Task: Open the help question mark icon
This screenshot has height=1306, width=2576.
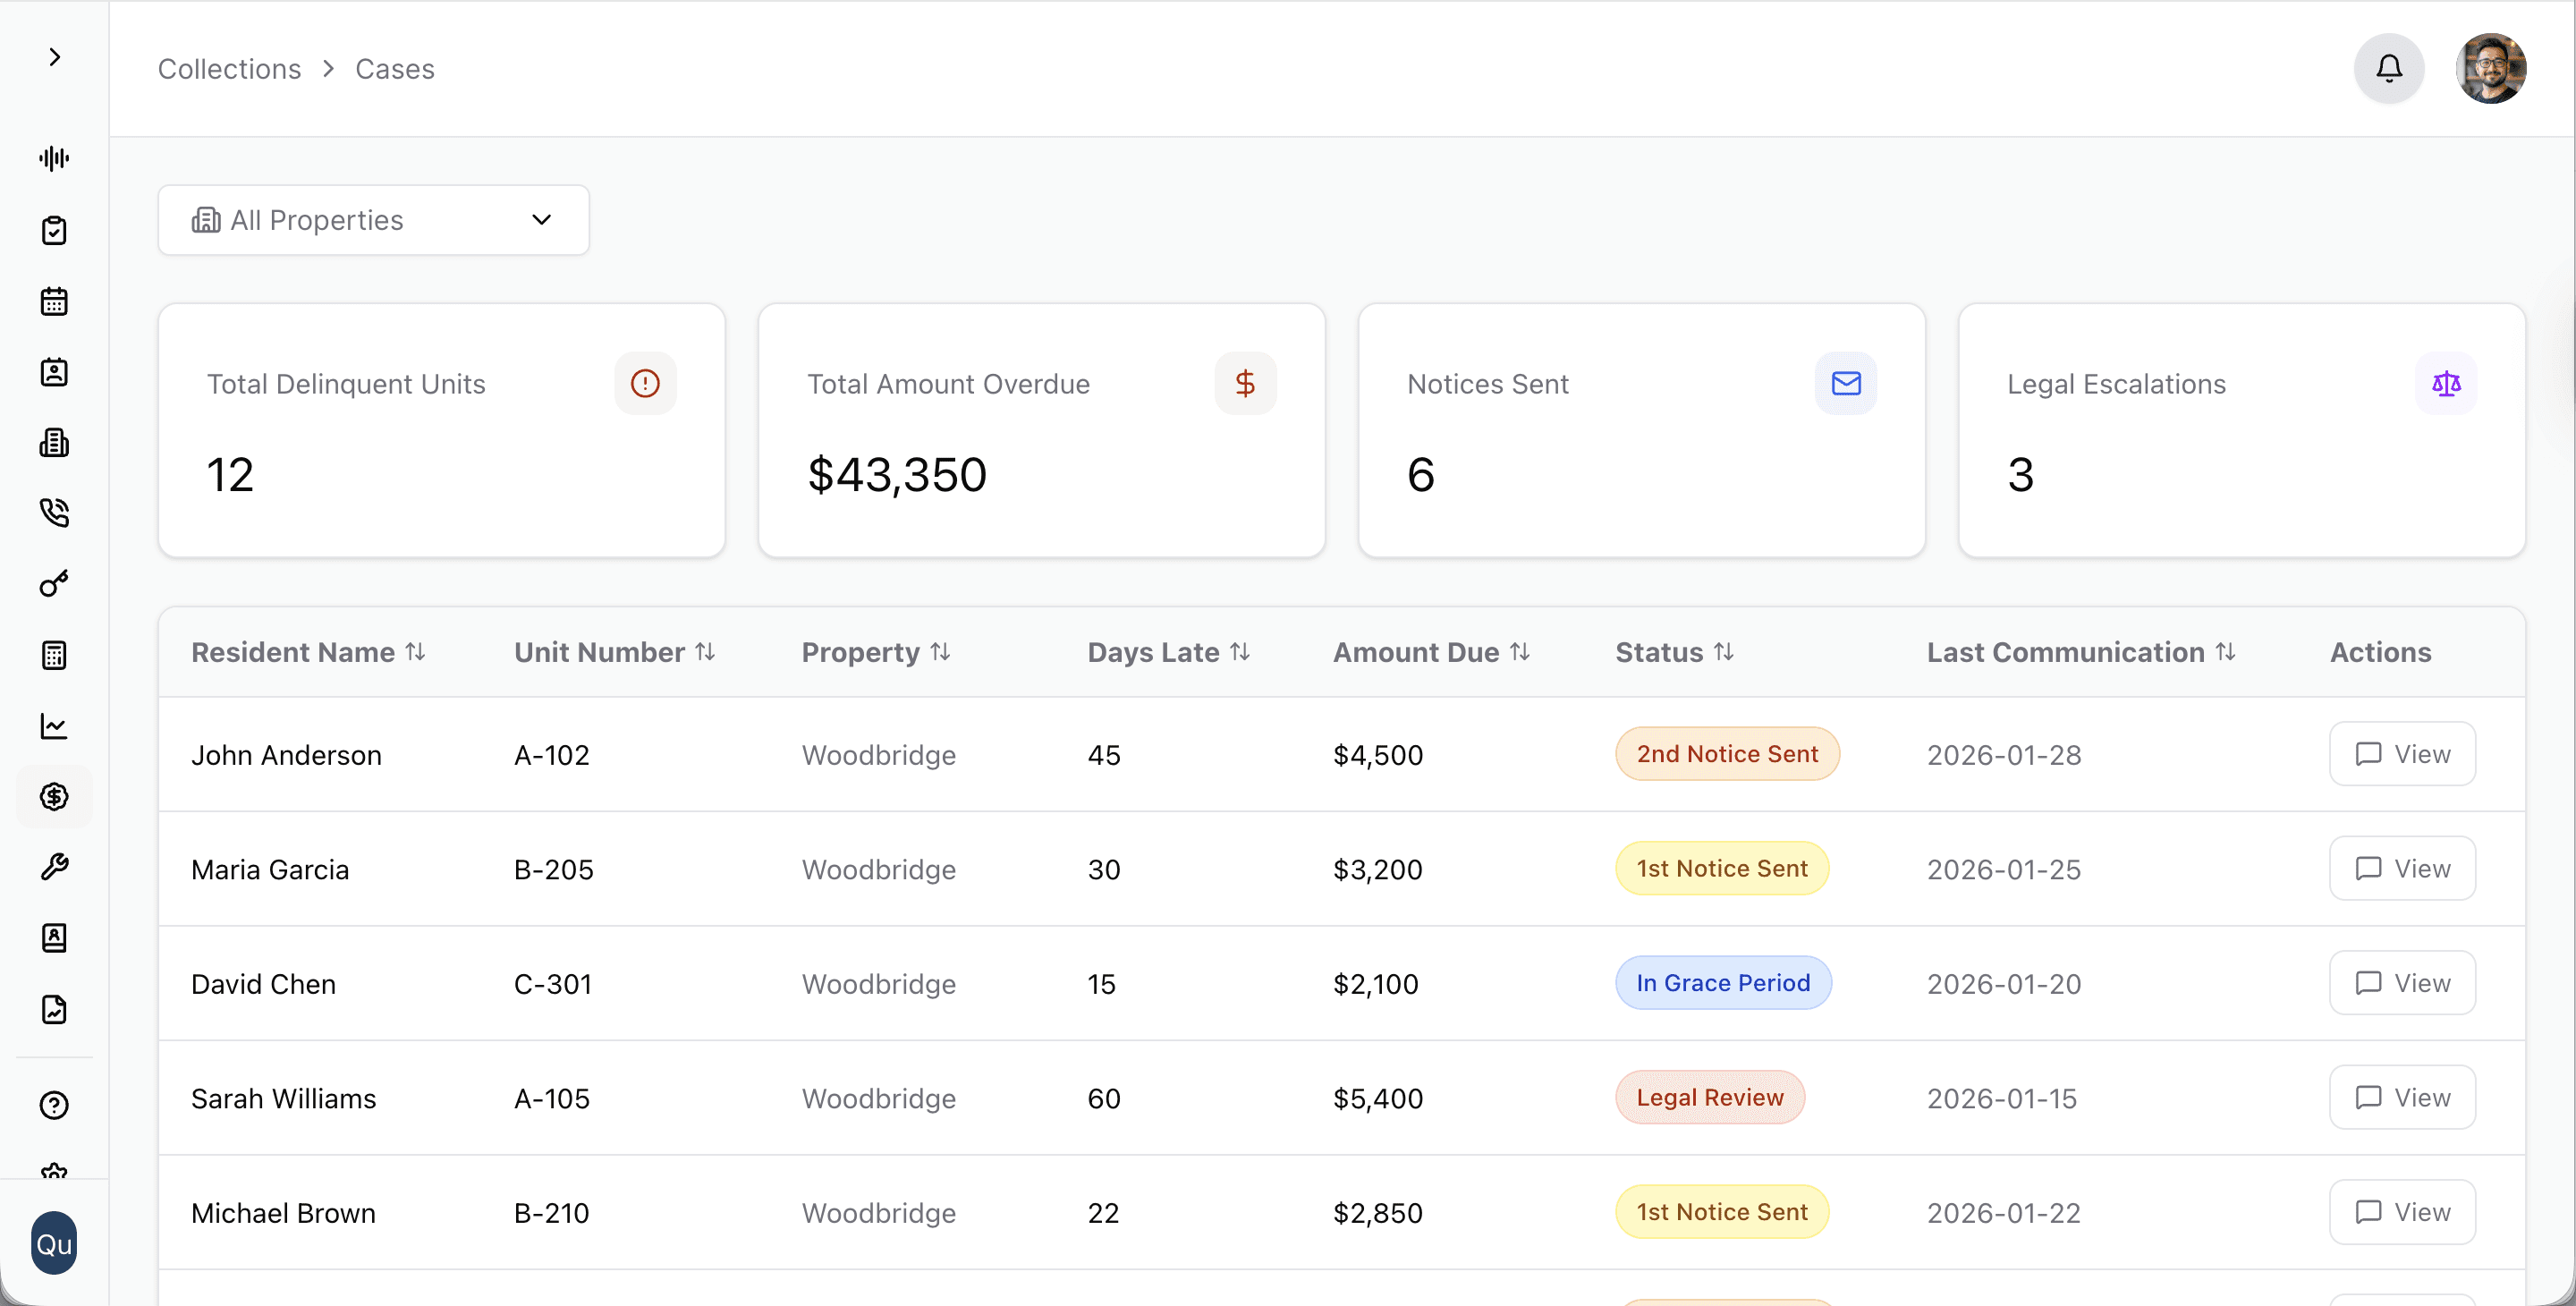Action: point(54,1105)
